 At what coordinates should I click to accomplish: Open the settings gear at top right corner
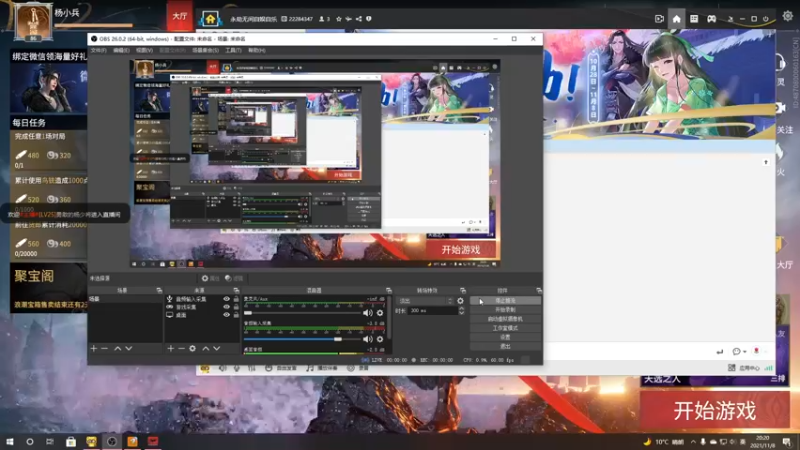point(788,16)
